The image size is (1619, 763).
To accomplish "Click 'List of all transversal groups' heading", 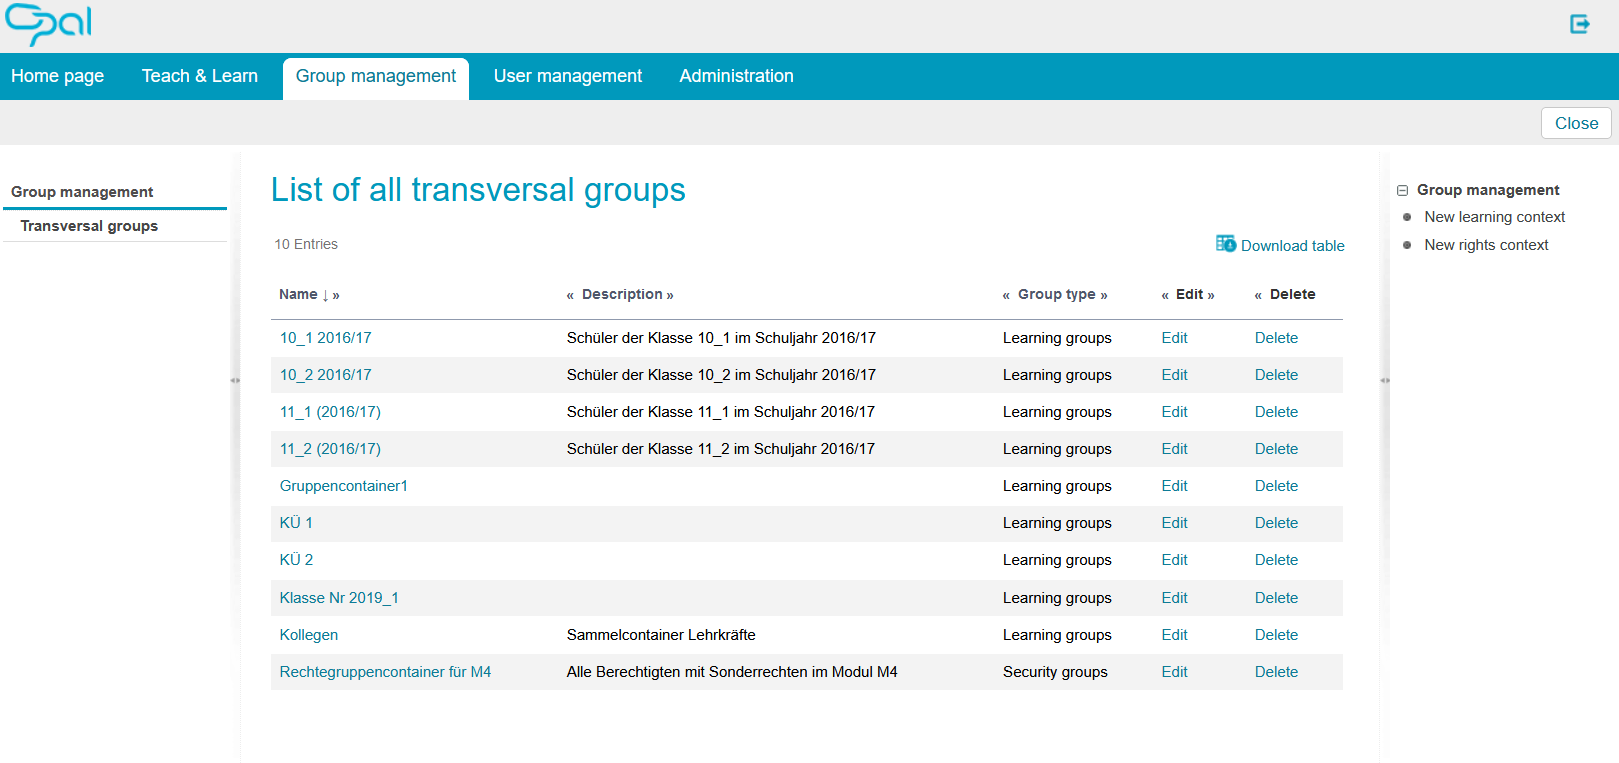I will pos(478,190).
